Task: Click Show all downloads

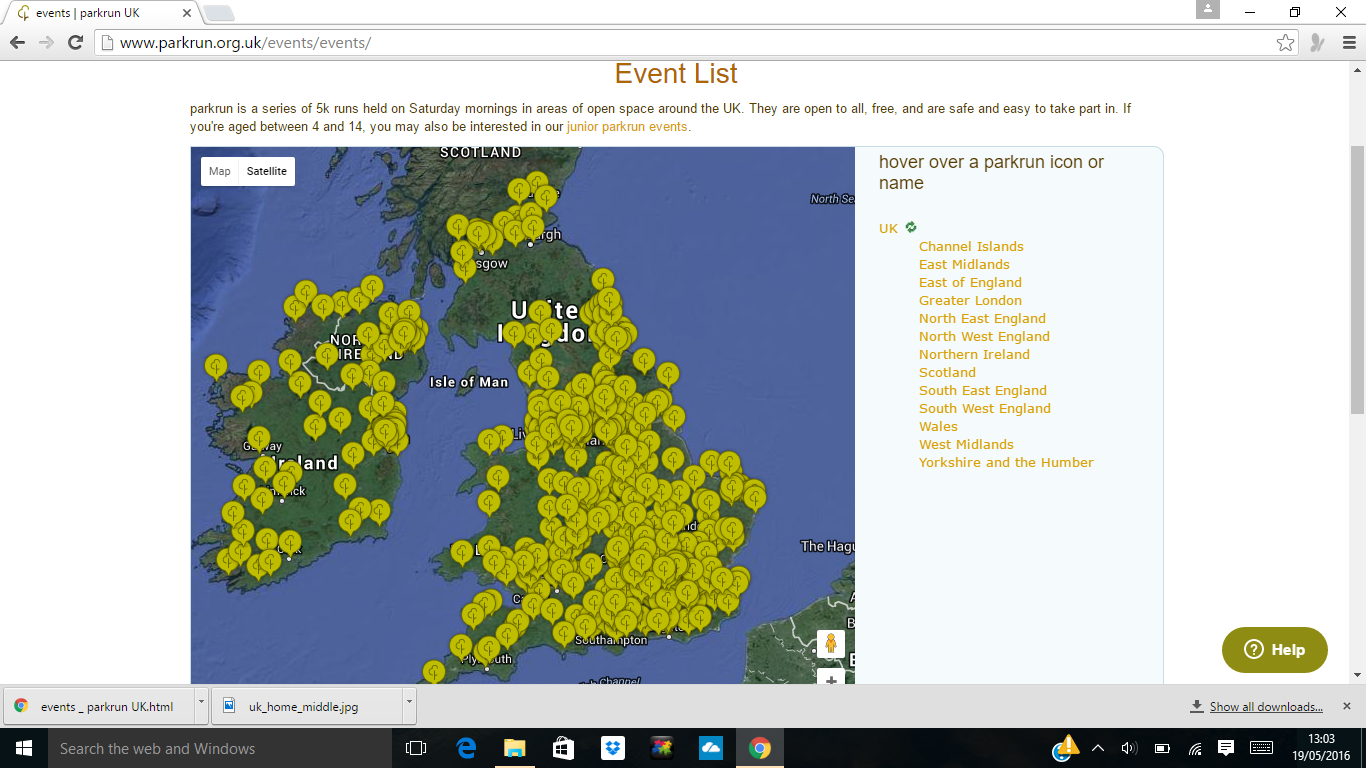Action: [x=1266, y=707]
